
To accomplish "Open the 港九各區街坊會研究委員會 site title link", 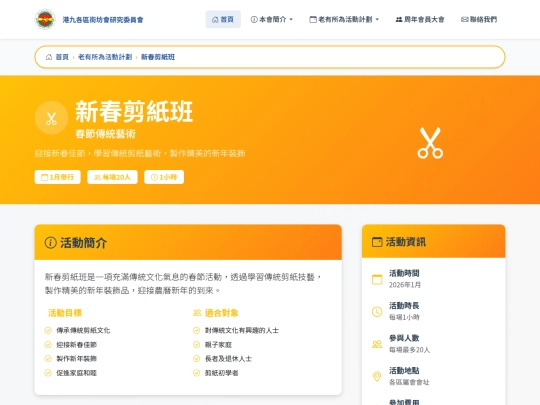I will (103, 20).
